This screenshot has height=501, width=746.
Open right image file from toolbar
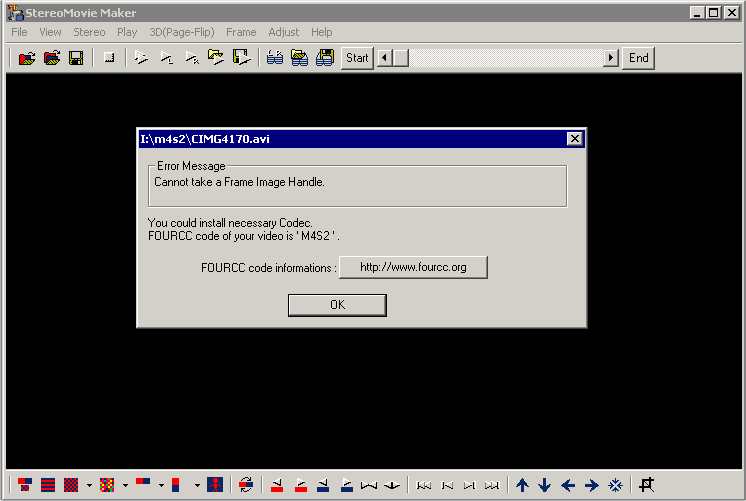pyautogui.click(x=52, y=58)
